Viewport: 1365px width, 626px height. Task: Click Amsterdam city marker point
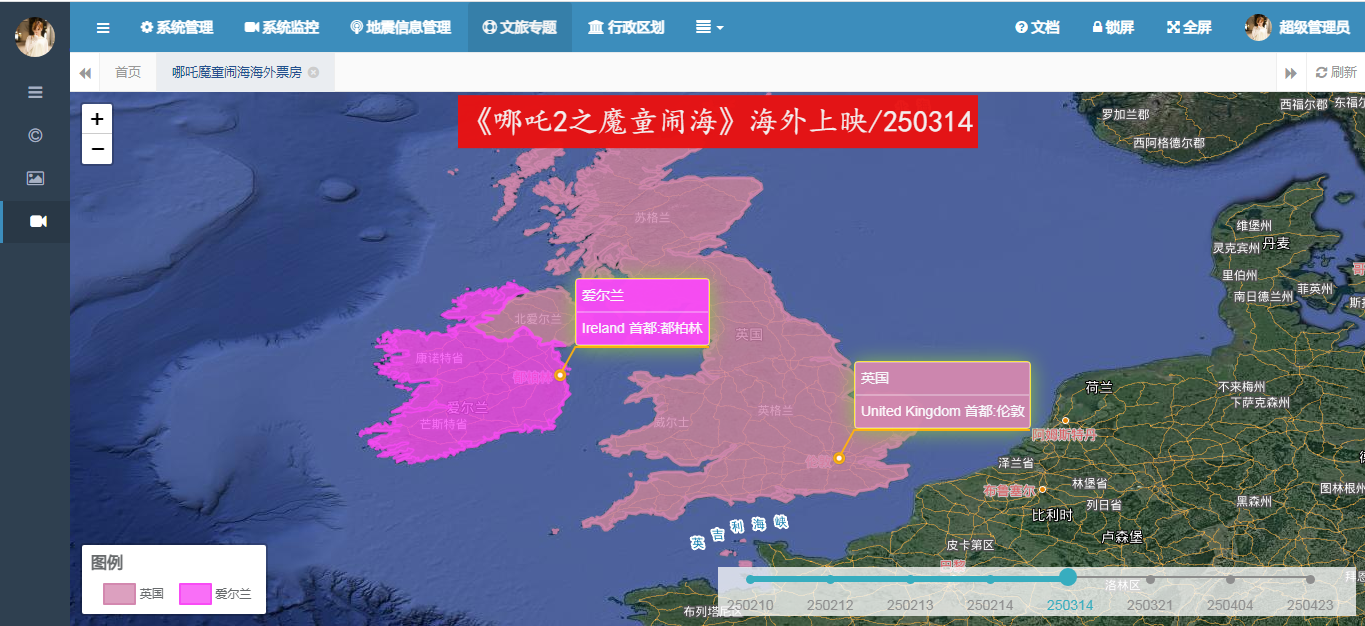point(1066,421)
